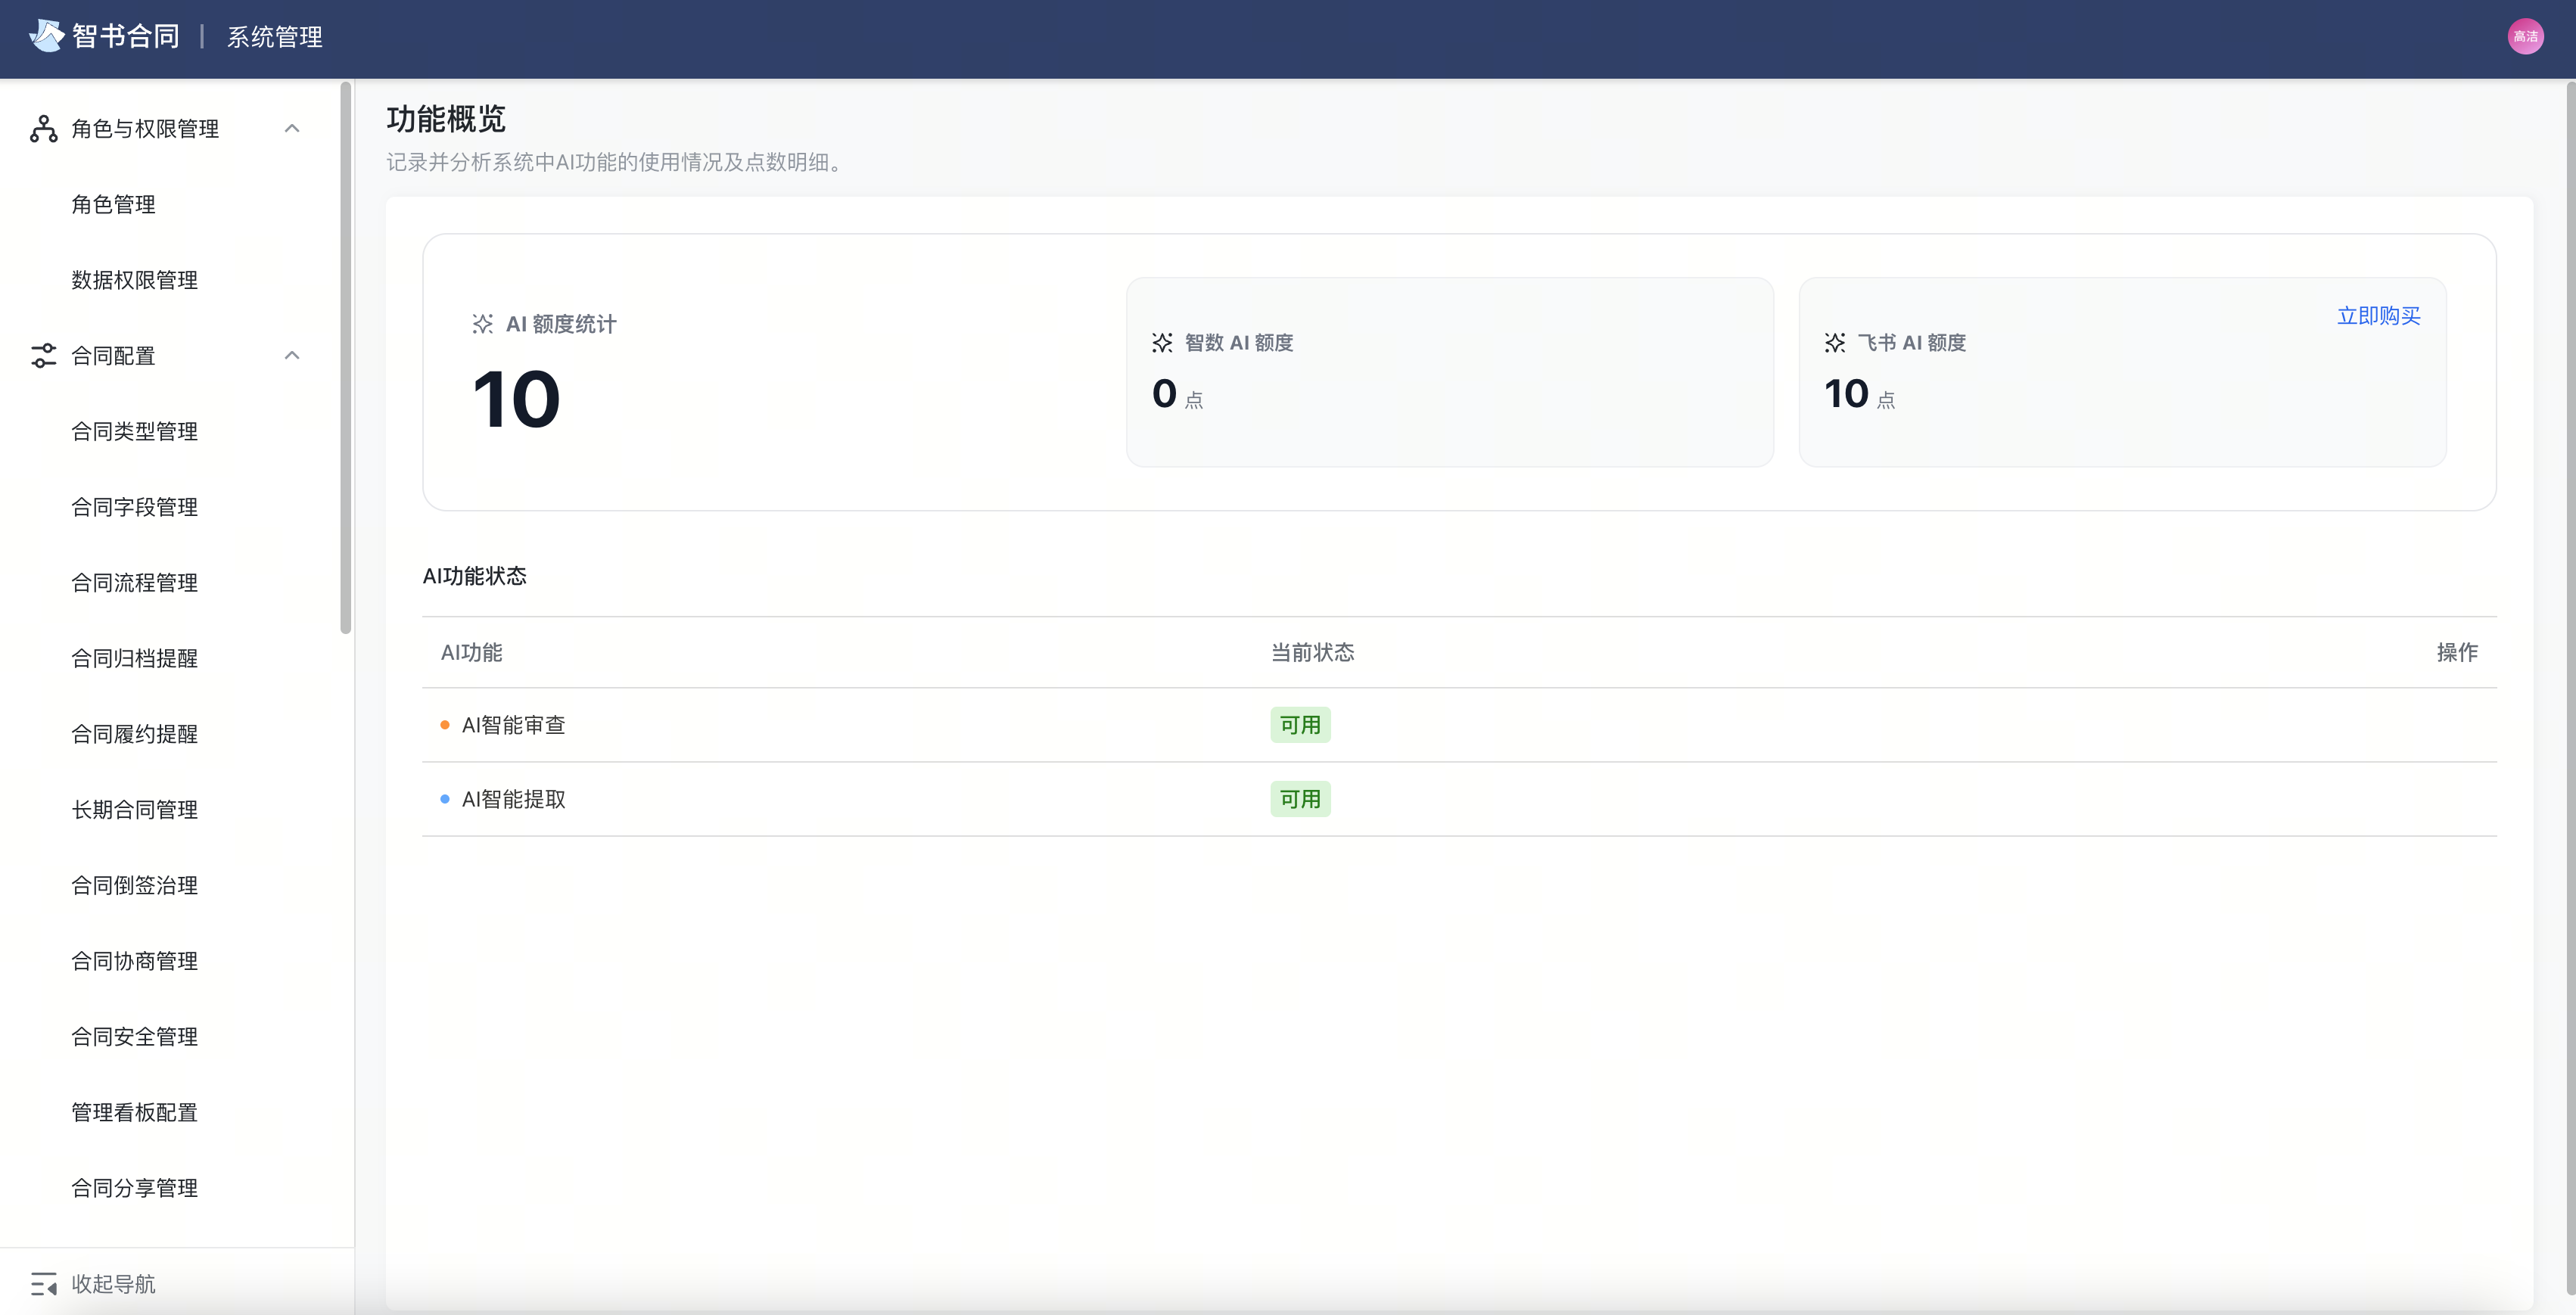
Task: Collapse the 合同配置 section chevron
Action: (x=292, y=356)
